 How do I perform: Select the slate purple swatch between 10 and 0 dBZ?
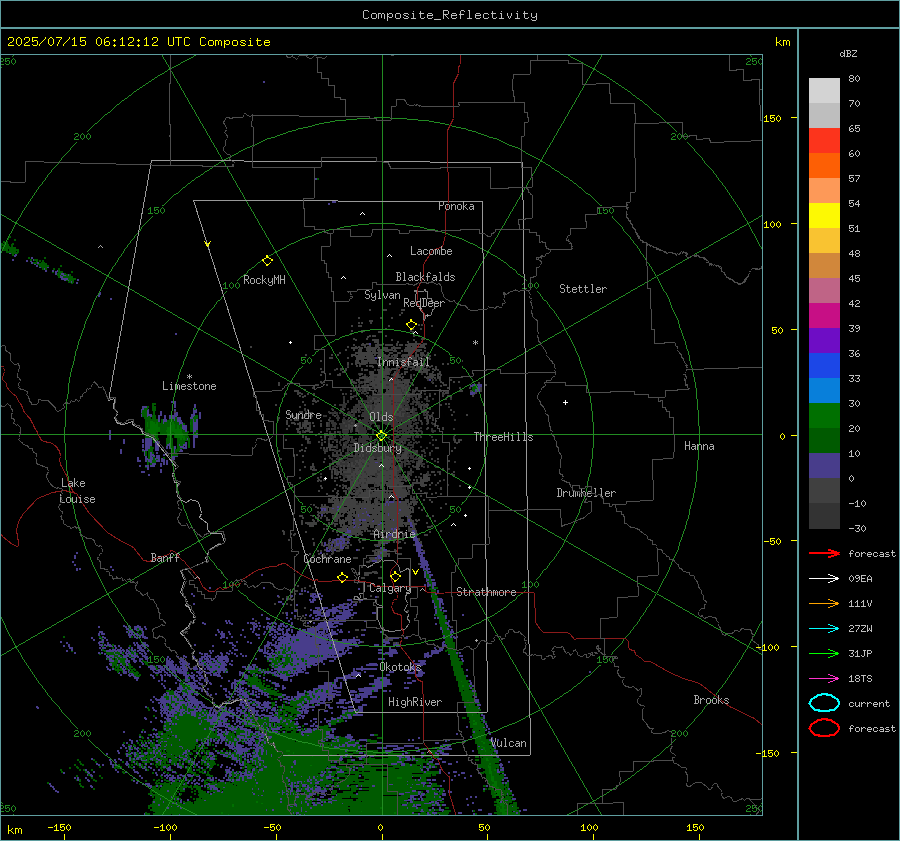824,465
